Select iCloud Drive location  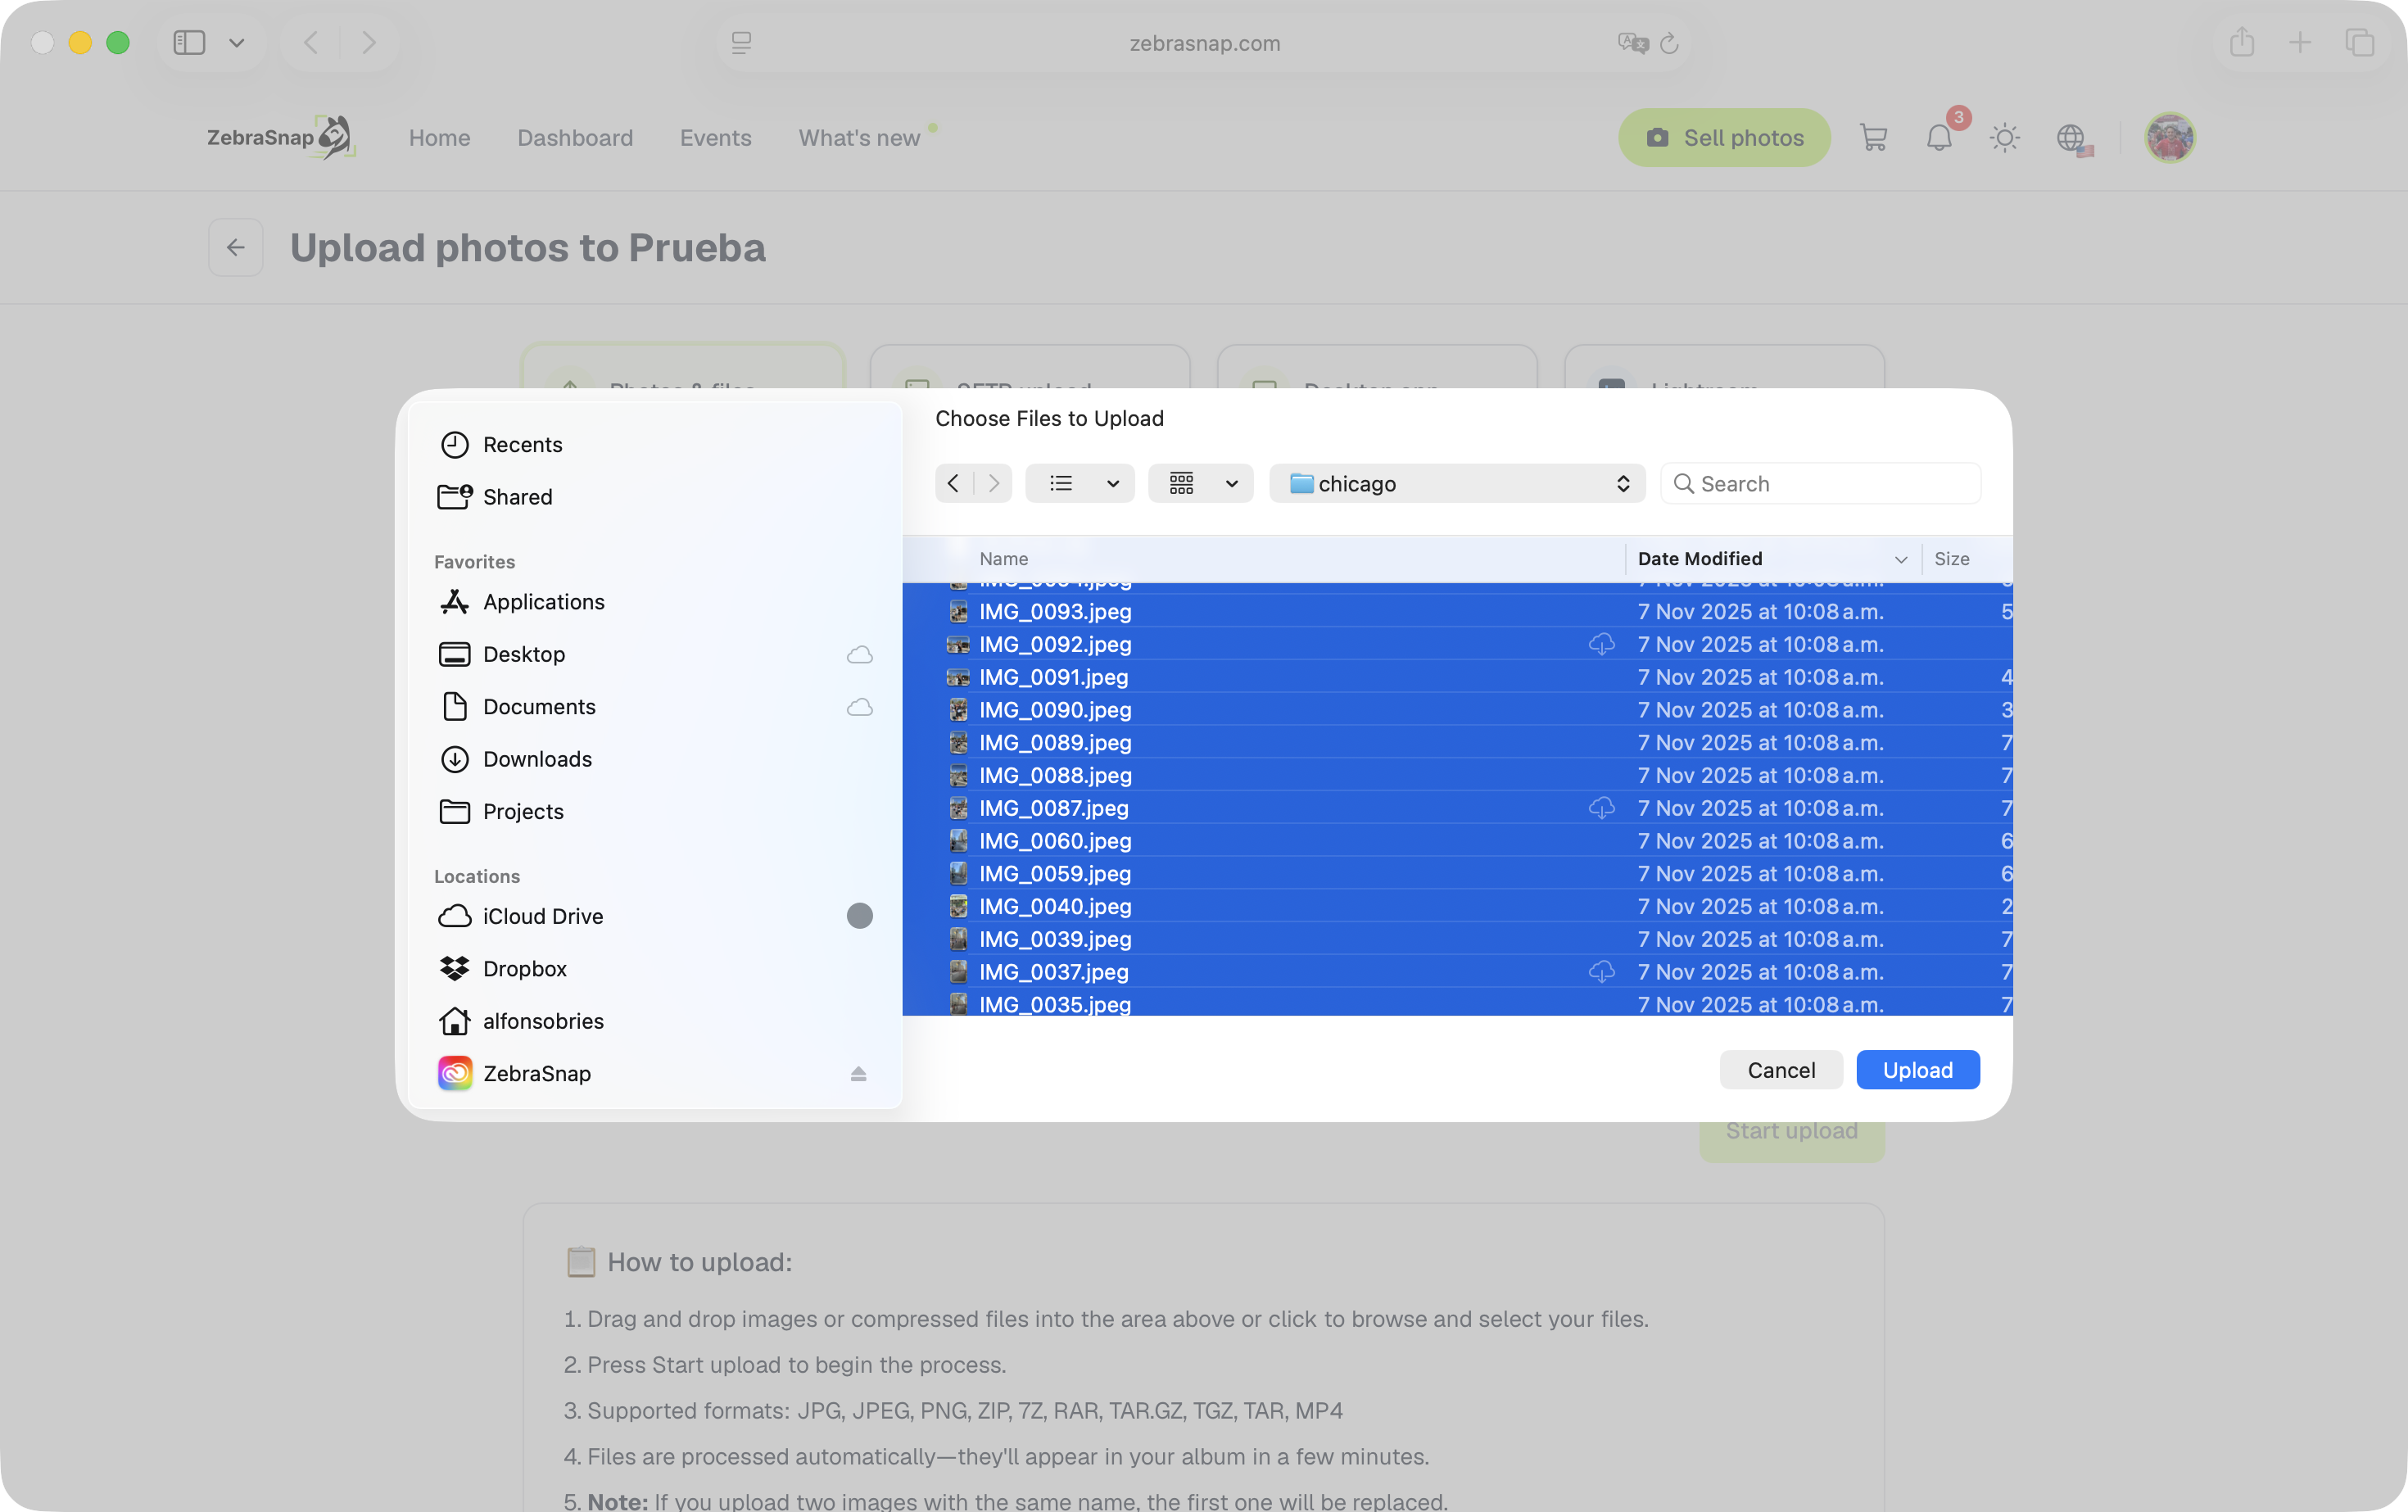coord(655,916)
